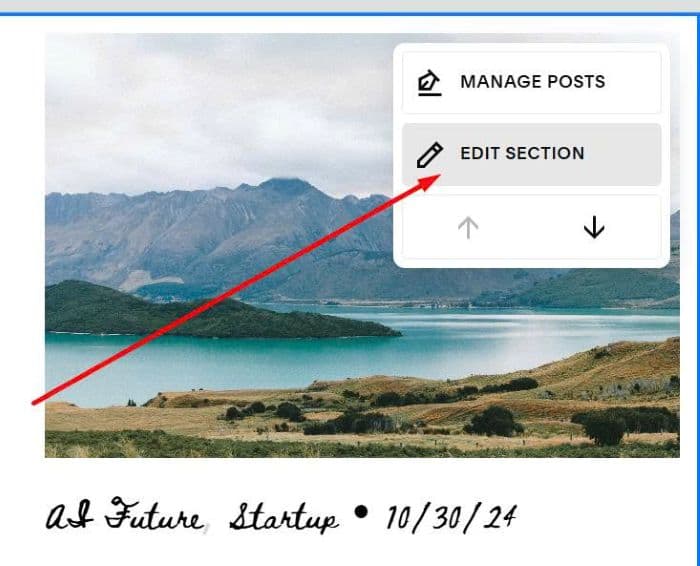Open the Startup category link
700x566 pixels.
point(284,518)
